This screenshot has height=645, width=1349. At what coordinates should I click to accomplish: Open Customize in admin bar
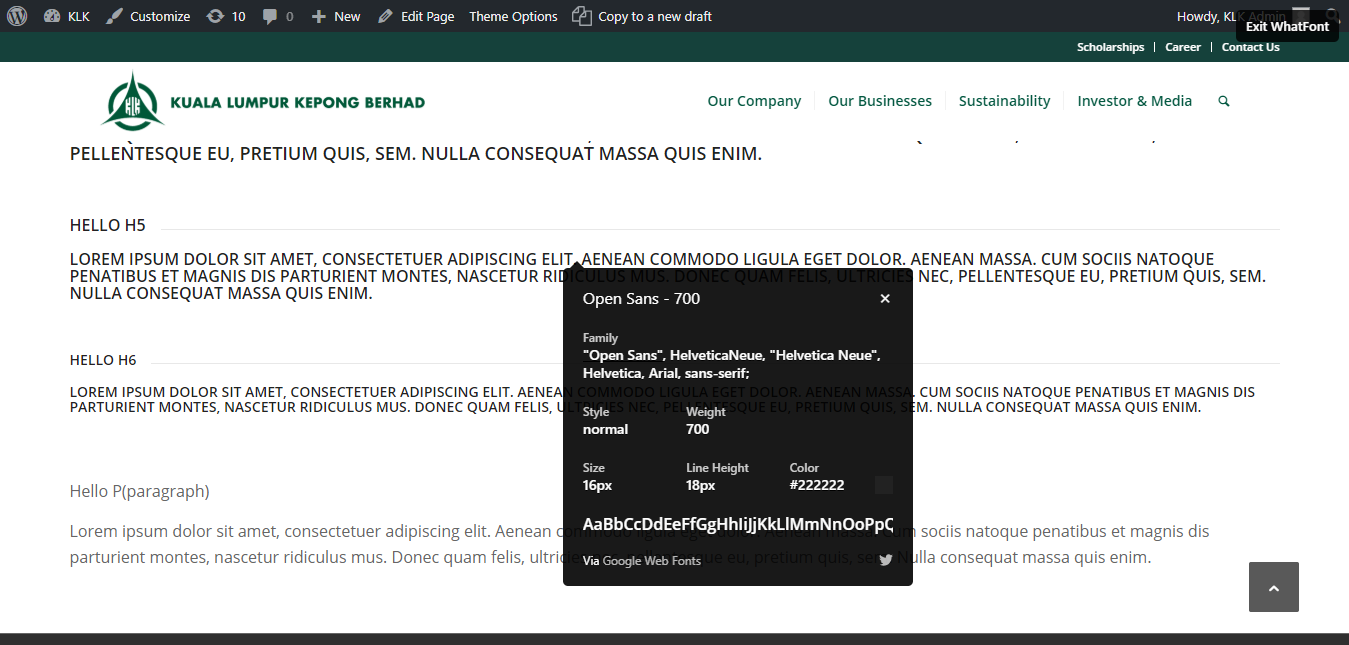[x=148, y=16]
